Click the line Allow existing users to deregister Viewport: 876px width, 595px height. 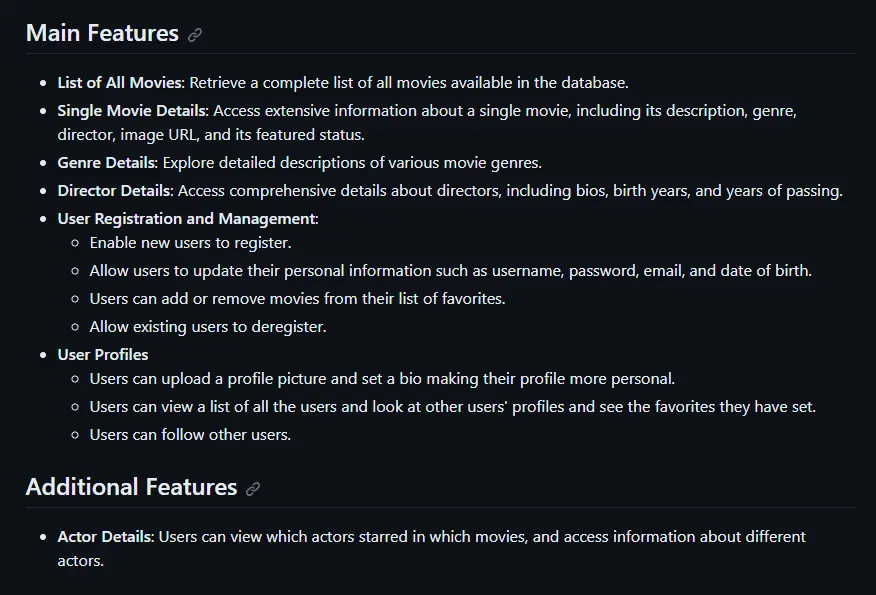208,326
